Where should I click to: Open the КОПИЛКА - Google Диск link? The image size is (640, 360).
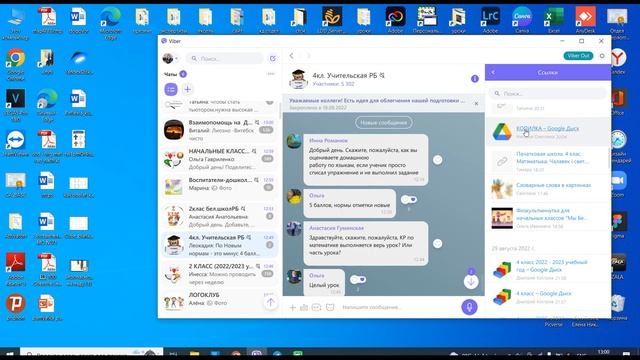pyautogui.click(x=548, y=128)
